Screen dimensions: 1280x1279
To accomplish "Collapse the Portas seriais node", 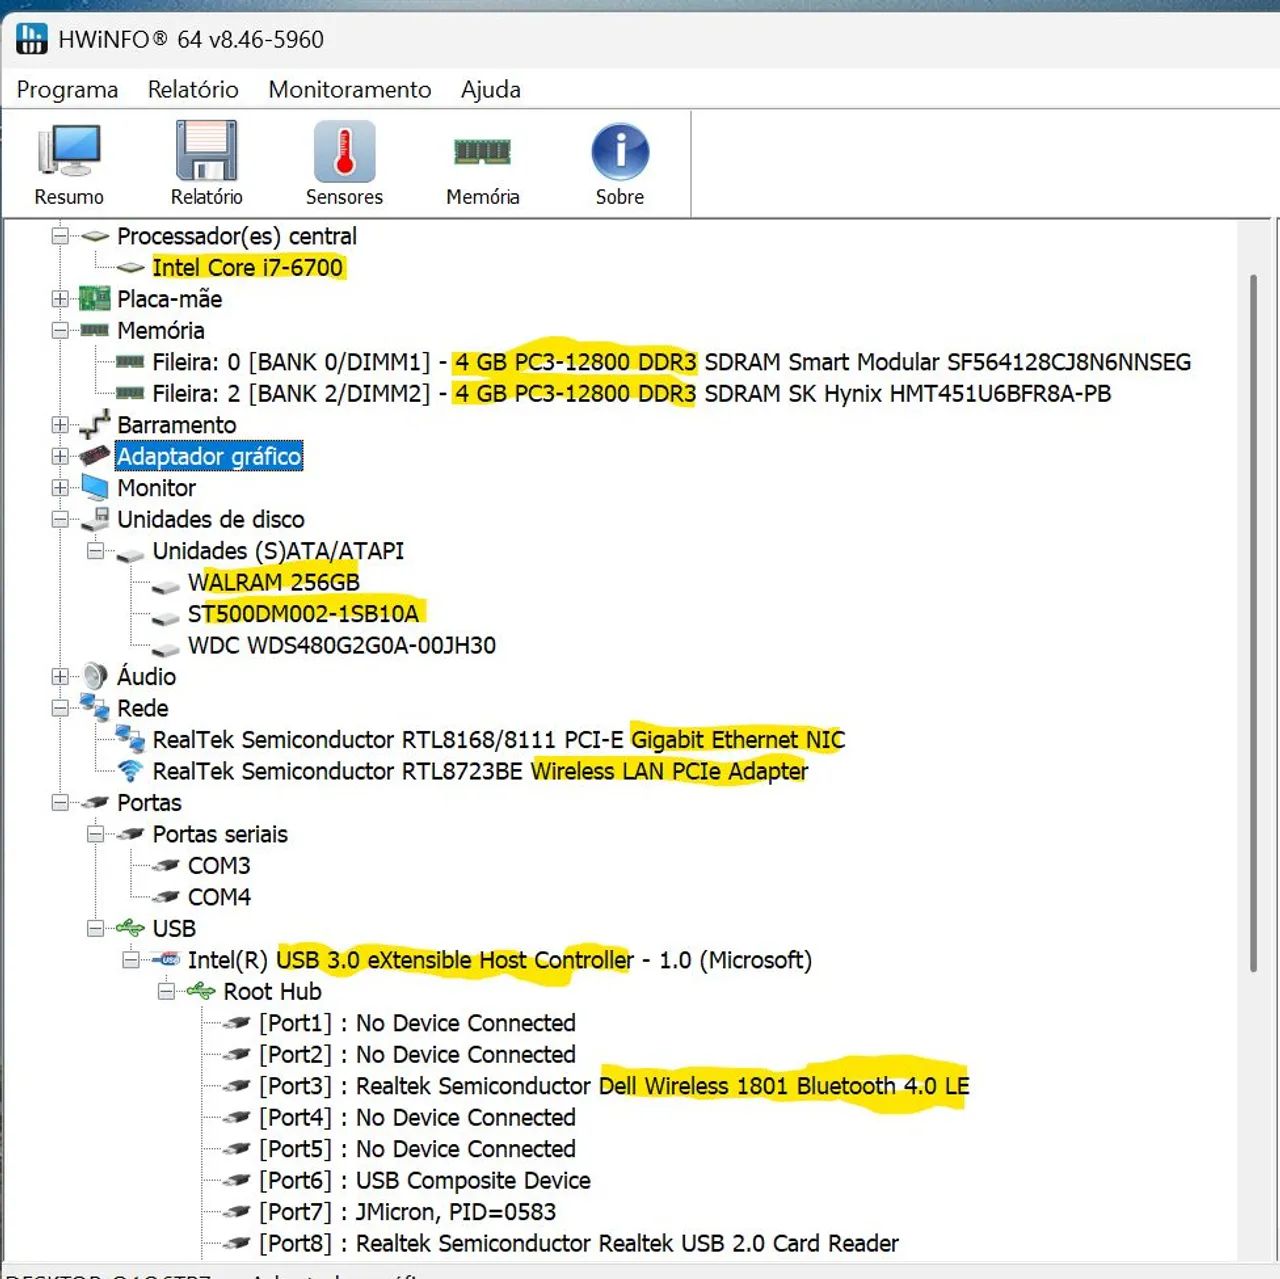I will [x=95, y=833].
